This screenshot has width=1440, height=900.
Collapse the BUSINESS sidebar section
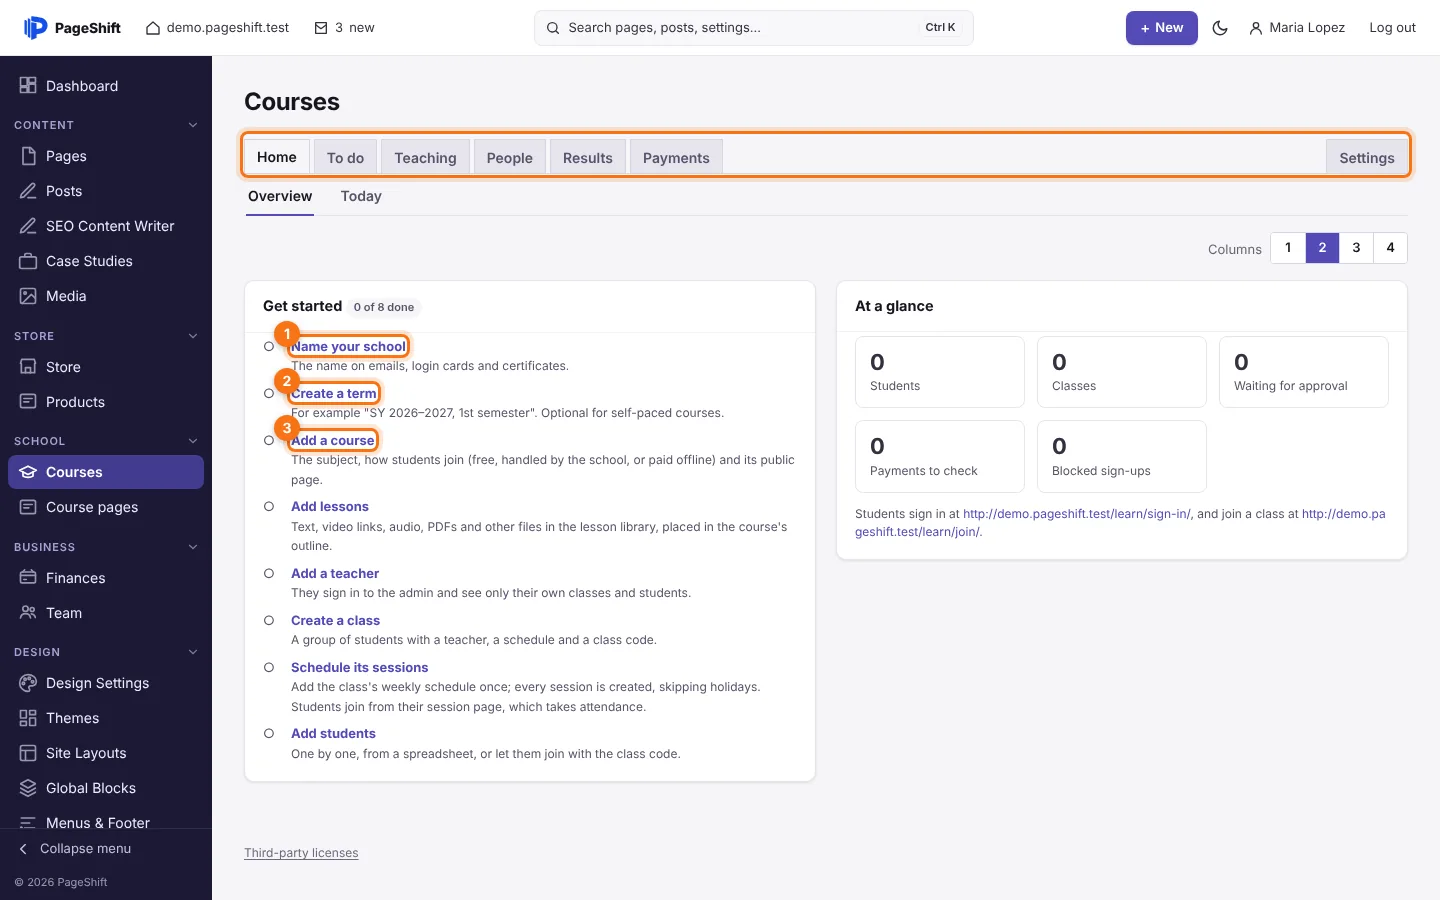click(193, 547)
